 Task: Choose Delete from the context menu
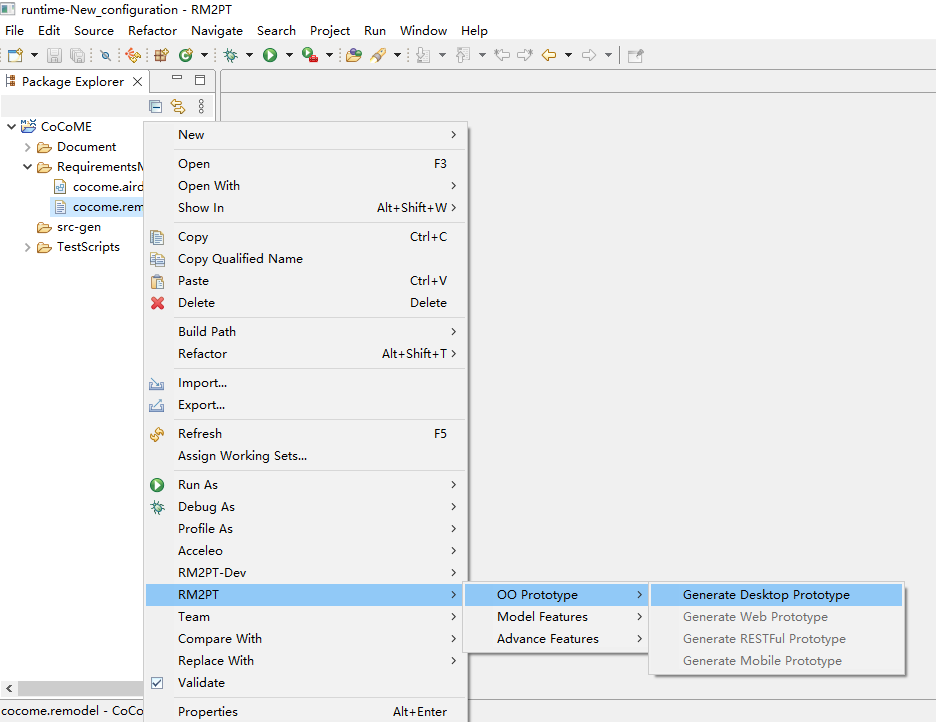[196, 303]
